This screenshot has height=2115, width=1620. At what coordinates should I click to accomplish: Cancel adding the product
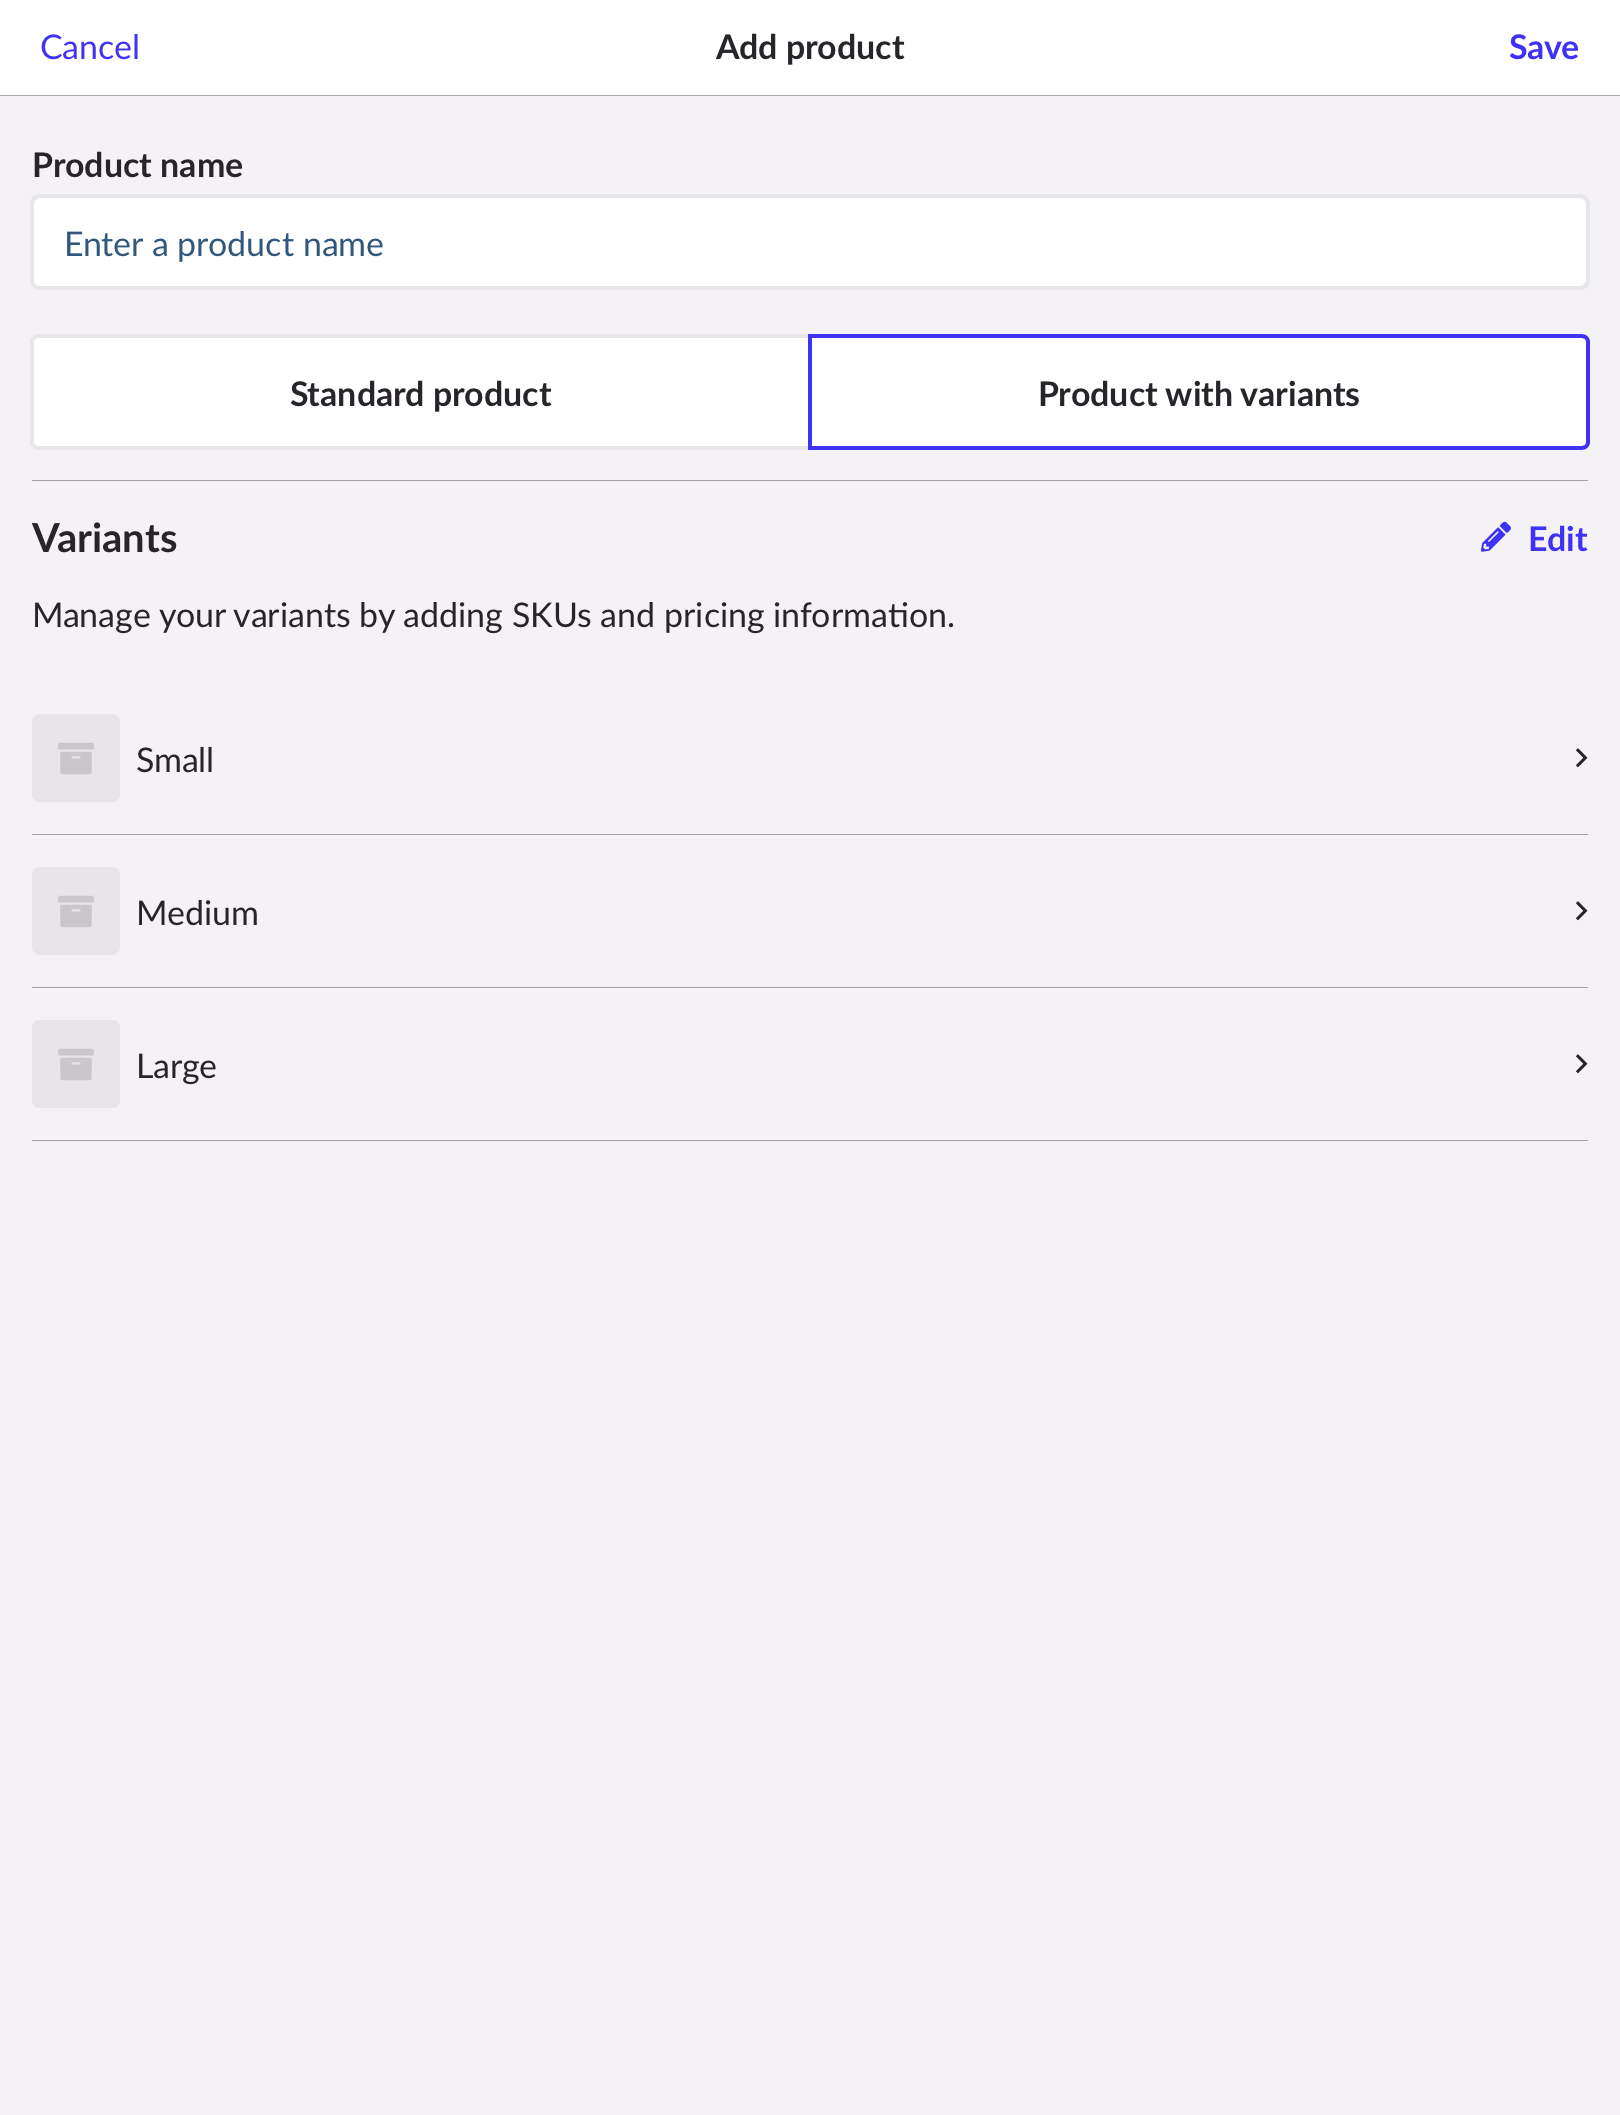pyautogui.click(x=89, y=47)
